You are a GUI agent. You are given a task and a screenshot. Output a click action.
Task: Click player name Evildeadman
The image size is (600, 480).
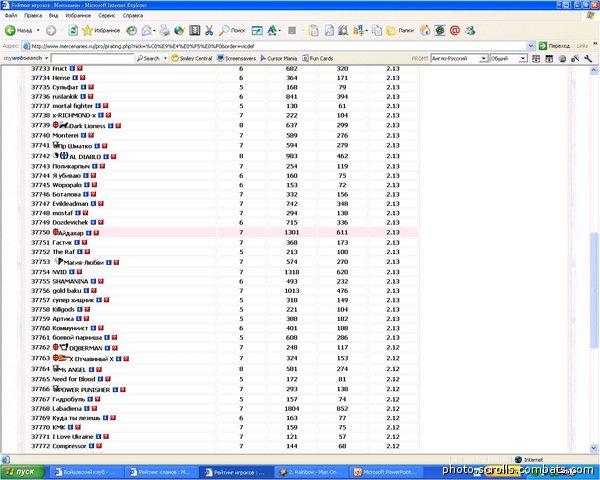pyautogui.click(x=70, y=204)
